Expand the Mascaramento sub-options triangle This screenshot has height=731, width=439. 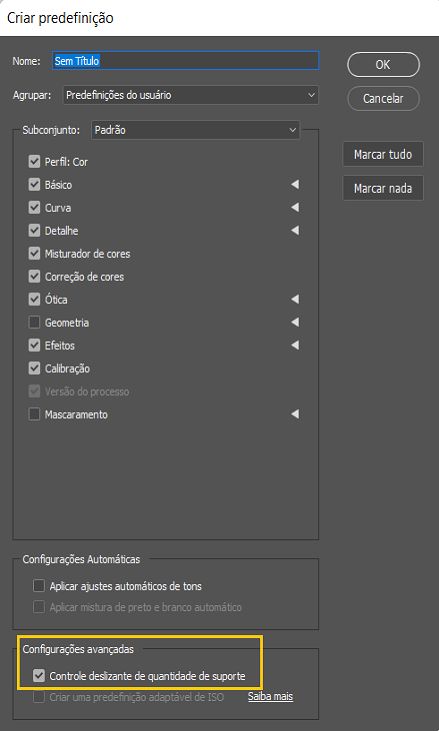(x=295, y=414)
